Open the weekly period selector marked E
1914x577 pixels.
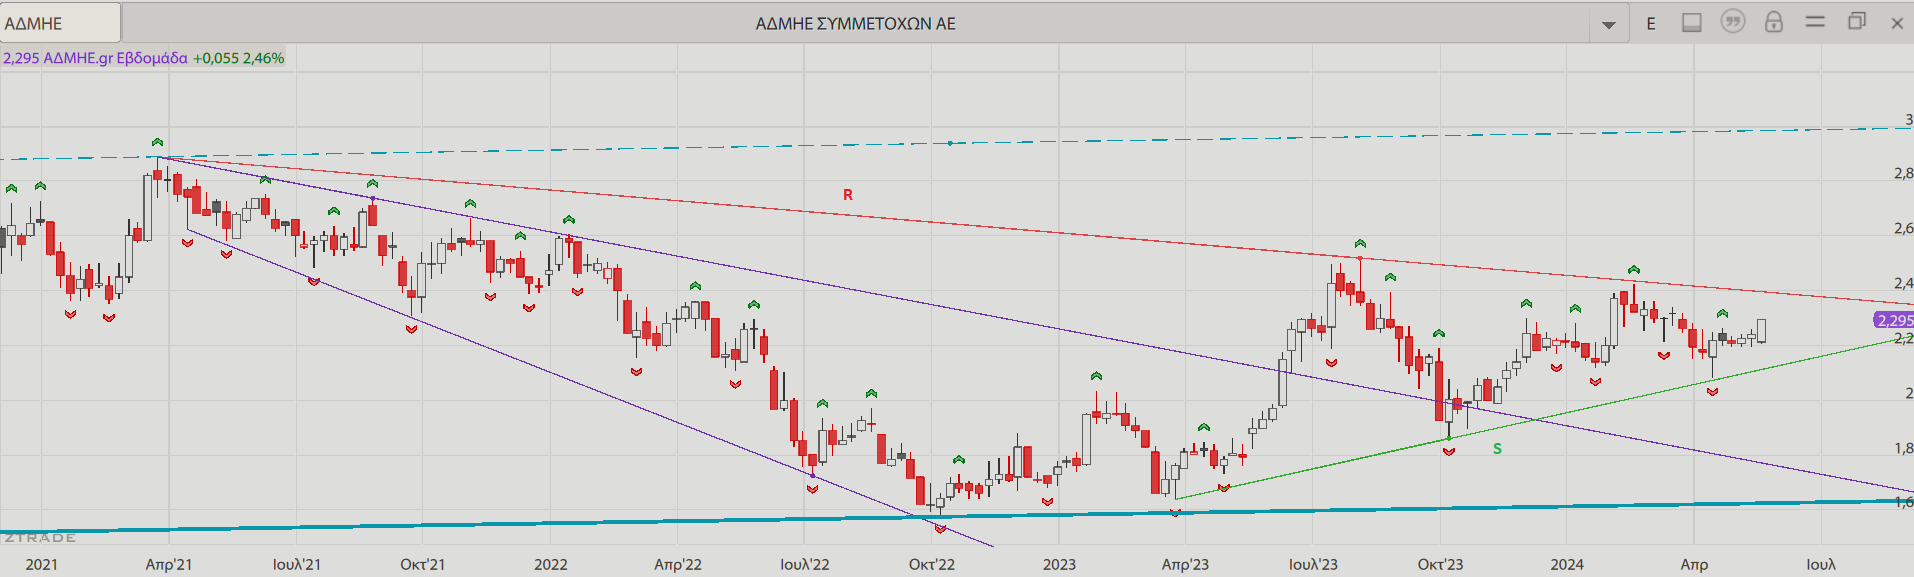coord(1651,23)
